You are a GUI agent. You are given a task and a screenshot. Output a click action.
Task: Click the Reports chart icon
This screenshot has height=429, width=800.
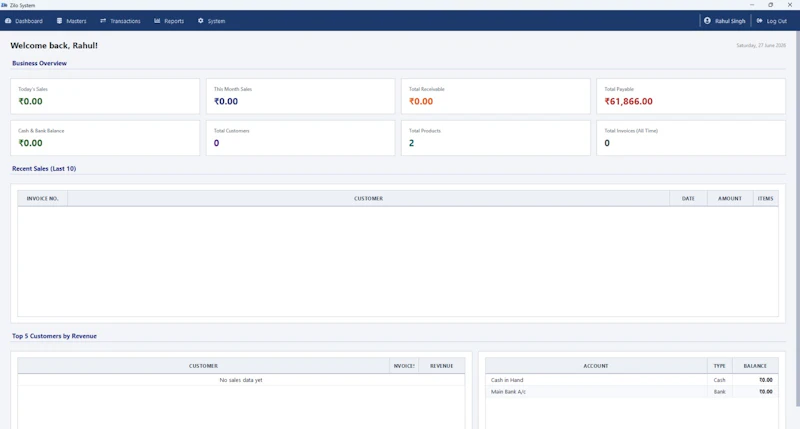pyautogui.click(x=157, y=21)
